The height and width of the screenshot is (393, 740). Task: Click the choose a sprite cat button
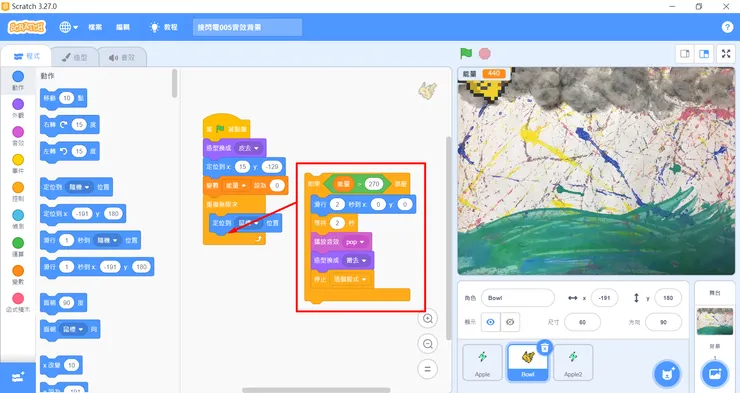[x=667, y=374]
